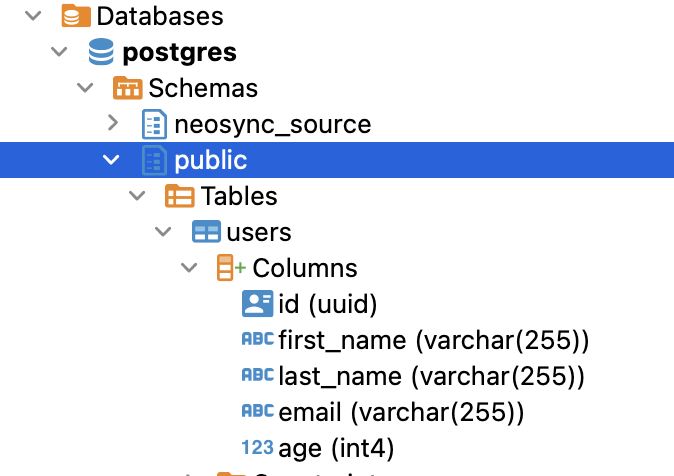
Task: Collapse the Schemas node
Action: pos(85,88)
